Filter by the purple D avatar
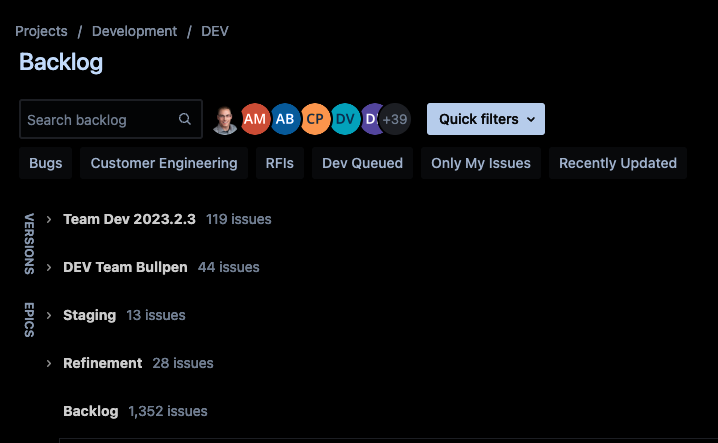The width and height of the screenshot is (718, 443). [x=370, y=119]
